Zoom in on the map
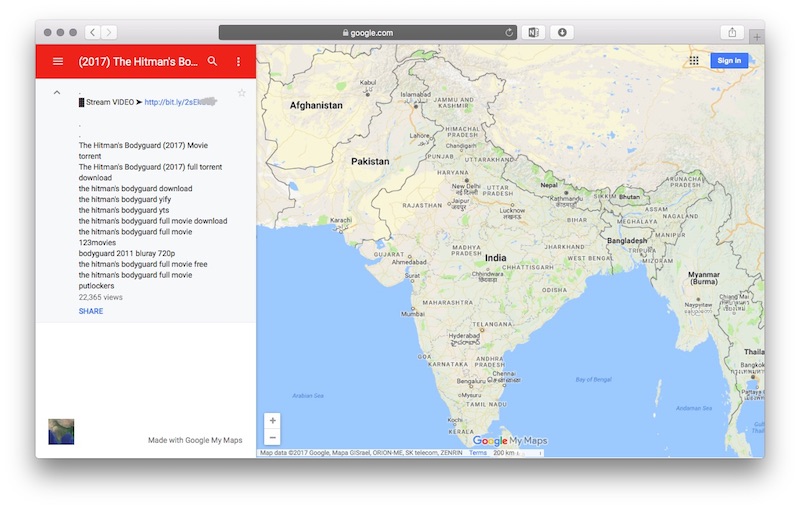 pyautogui.click(x=273, y=421)
